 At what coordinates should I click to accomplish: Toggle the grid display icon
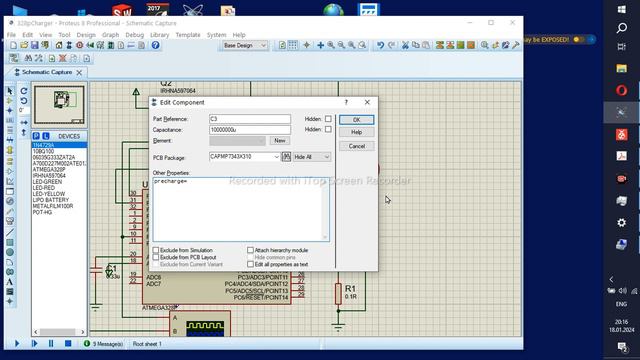click(293, 45)
